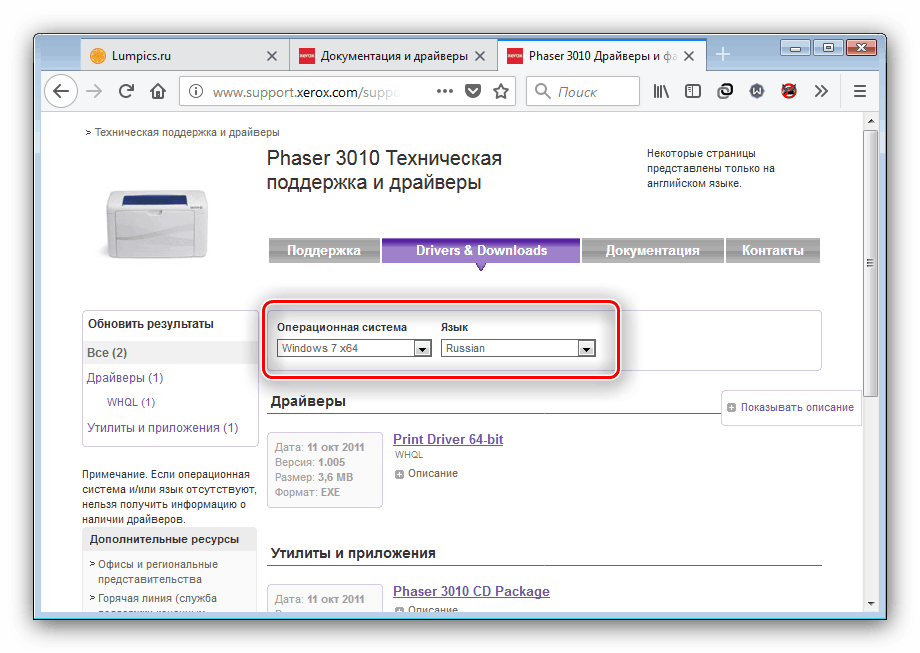
Task: Toggle Показывать описание option
Action: point(790,407)
